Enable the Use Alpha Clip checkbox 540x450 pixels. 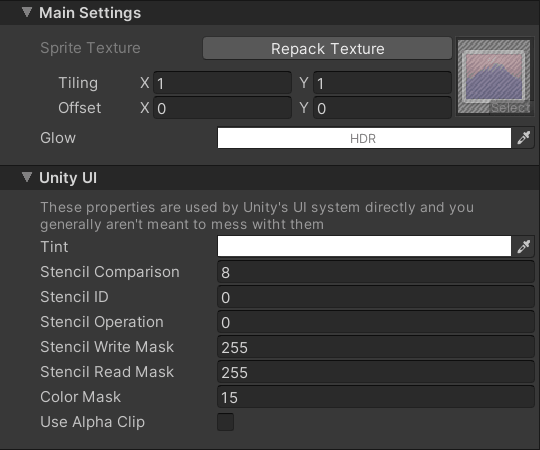click(226, 422)
